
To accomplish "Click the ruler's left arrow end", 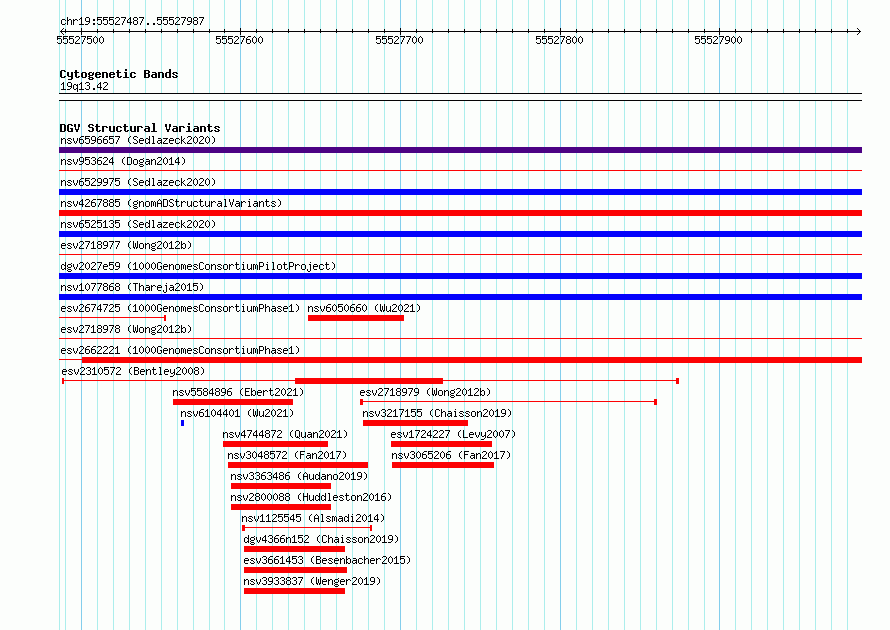I will (x=63, y=31).
